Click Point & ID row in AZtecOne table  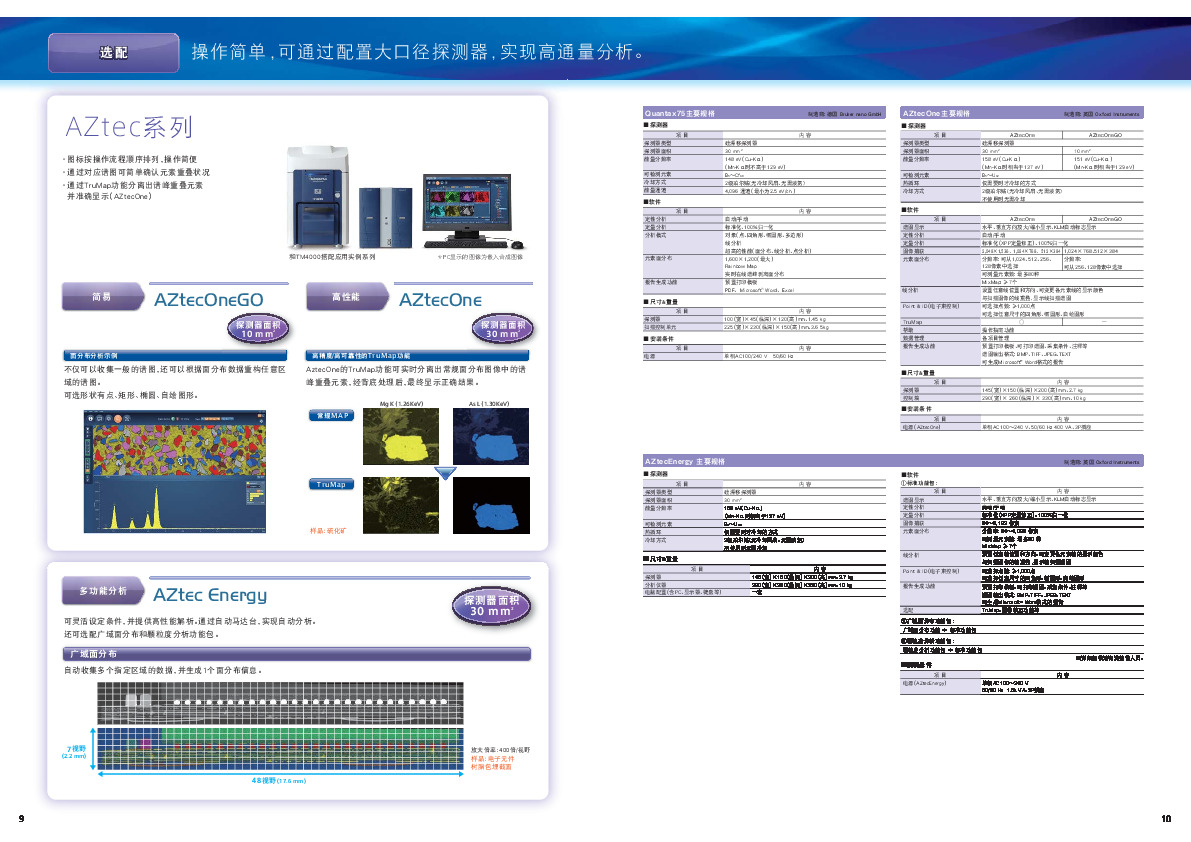point(1022,310)
